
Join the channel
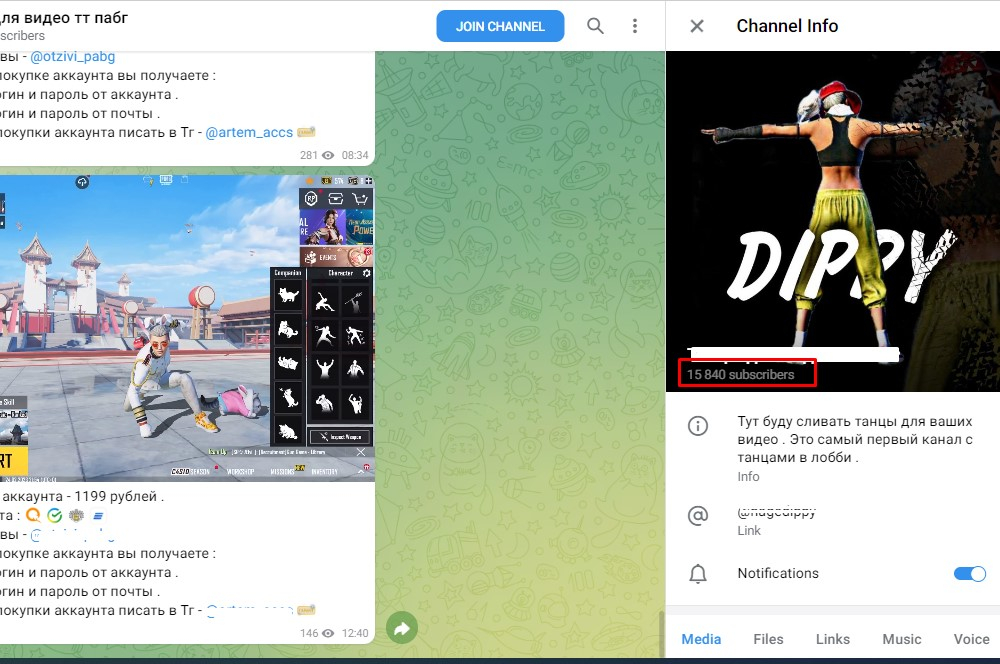click(500, 26)
